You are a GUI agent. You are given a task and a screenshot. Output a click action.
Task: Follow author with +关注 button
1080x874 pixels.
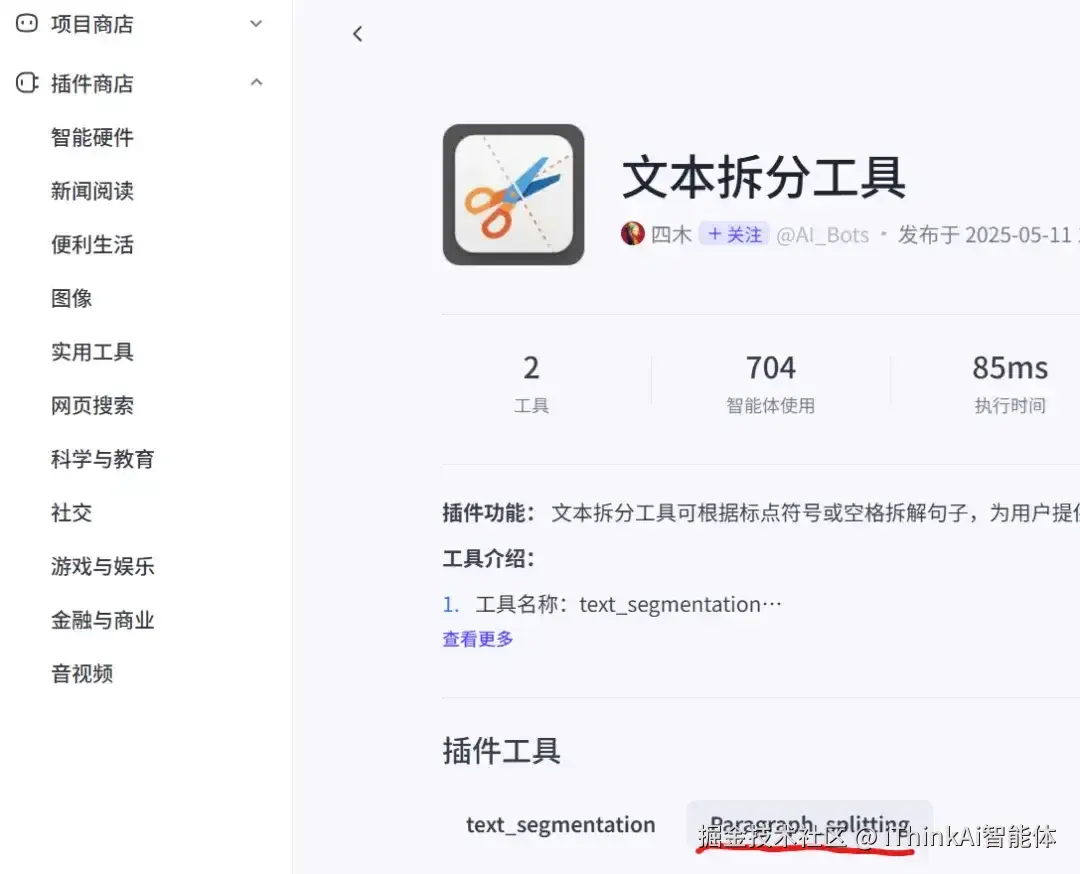click(x=734, y=234)
